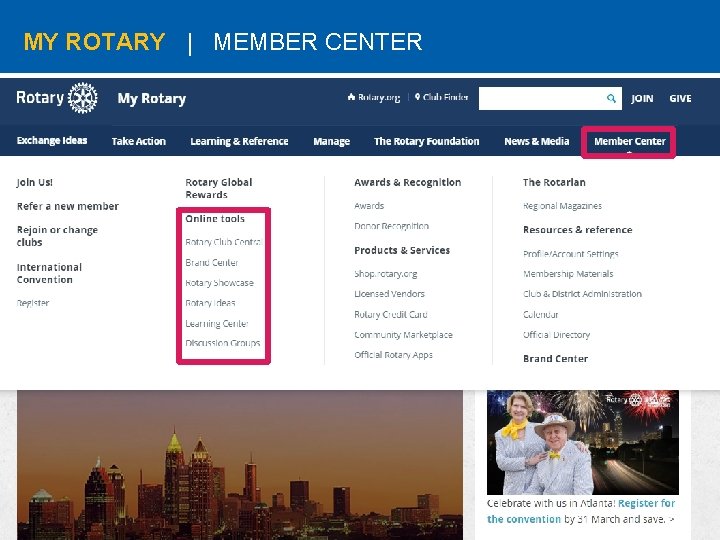Open Rotary Club Central

(224, 242)
